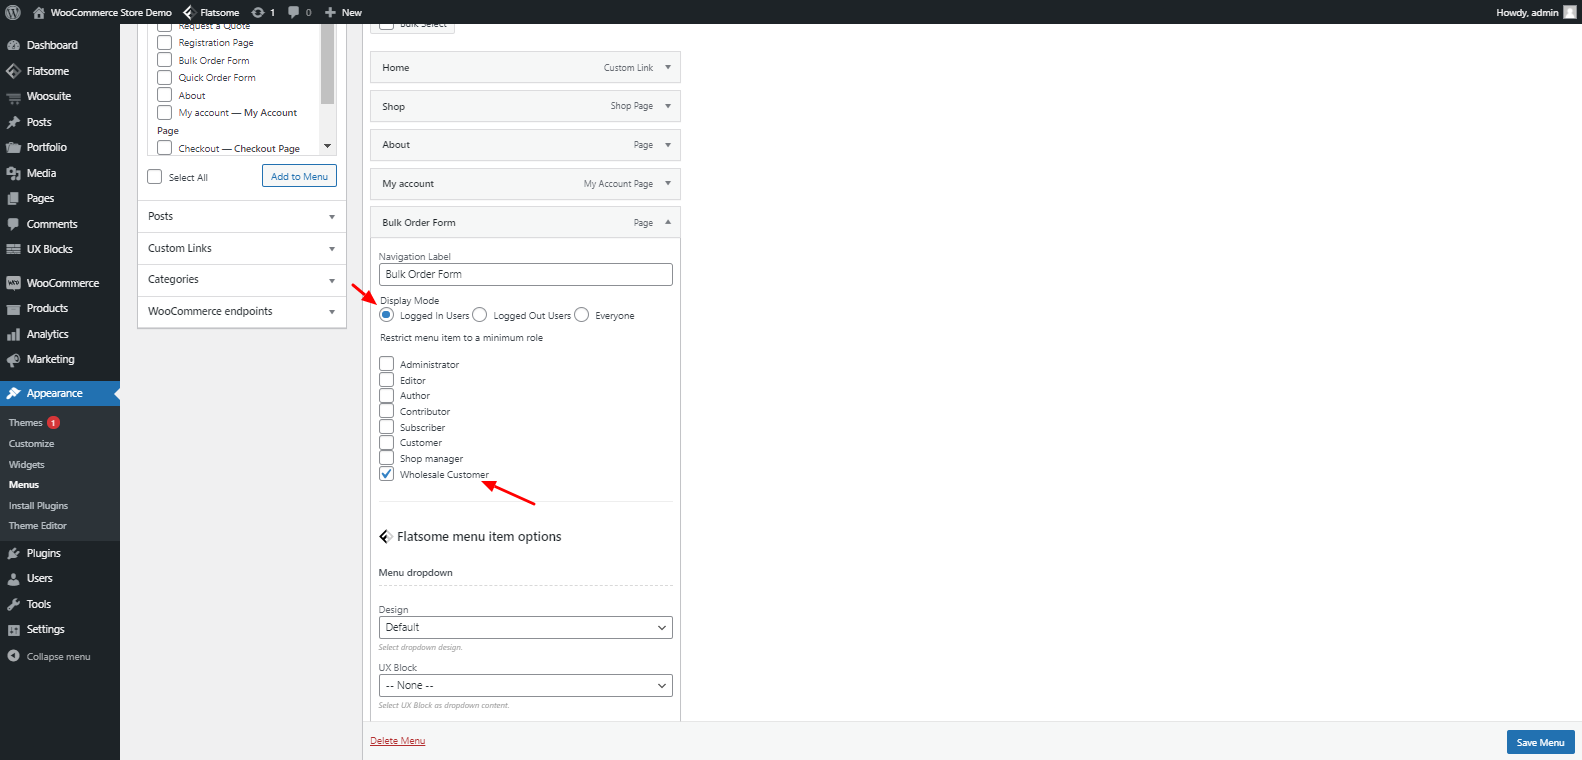Open the site home icon in admin bar
The width and height of the screenshot is (1582, 760).
point(38,12)
